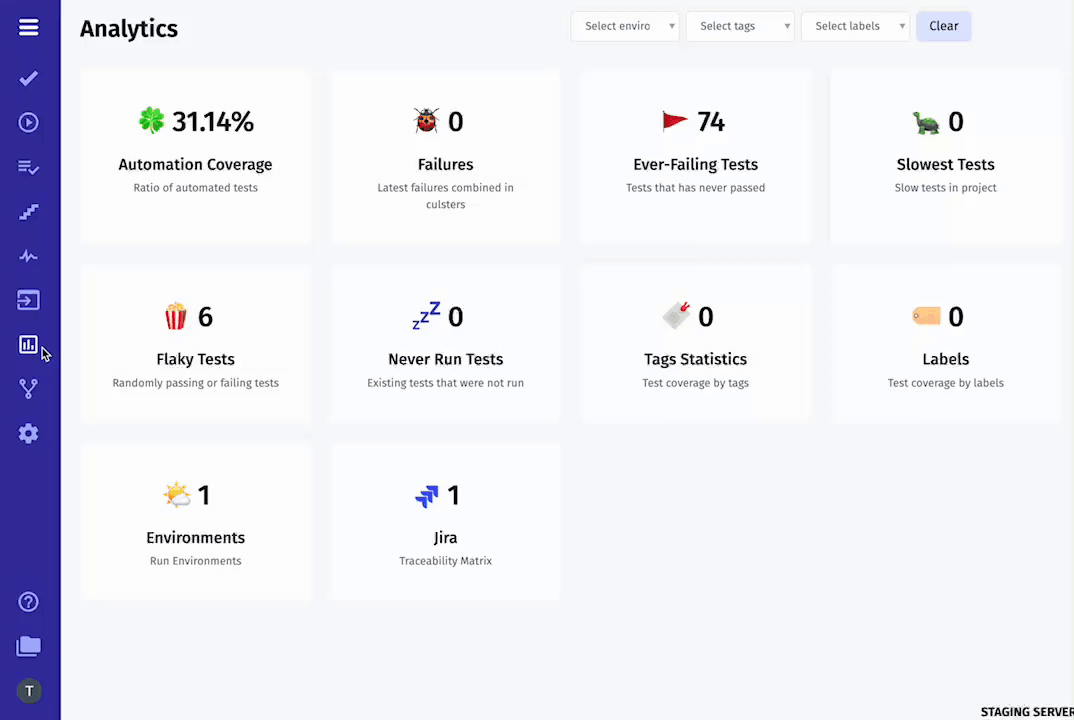The height and width of the screenshot is (720, 1074).
Task: Click the Analytics page heading
Action: tap(129, 29)
